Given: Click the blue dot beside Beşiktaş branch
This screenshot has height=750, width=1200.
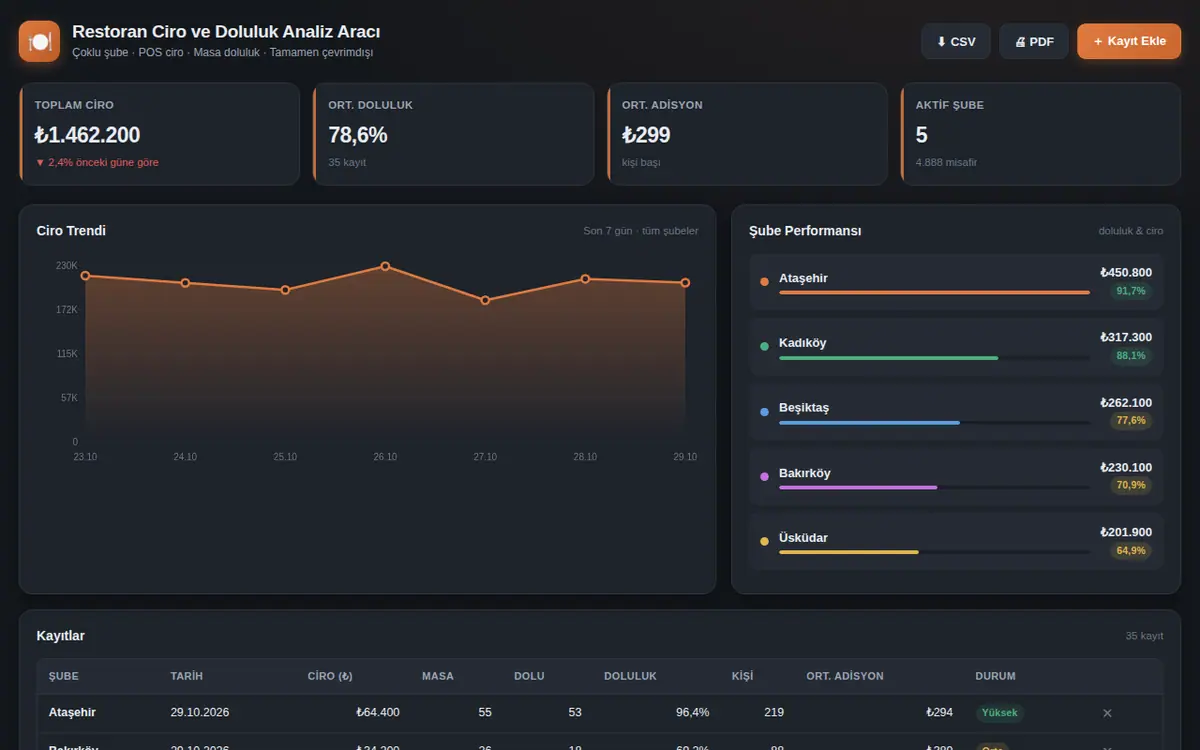Looking at the screenshot, I should pos(765,411).
